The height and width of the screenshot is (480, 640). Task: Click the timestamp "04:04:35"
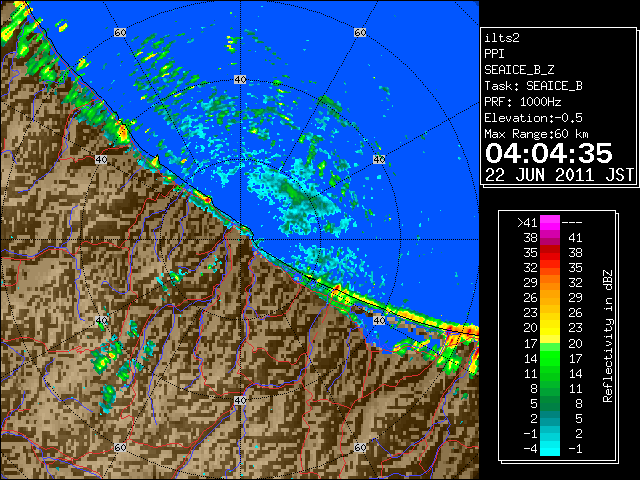(549, 153)
